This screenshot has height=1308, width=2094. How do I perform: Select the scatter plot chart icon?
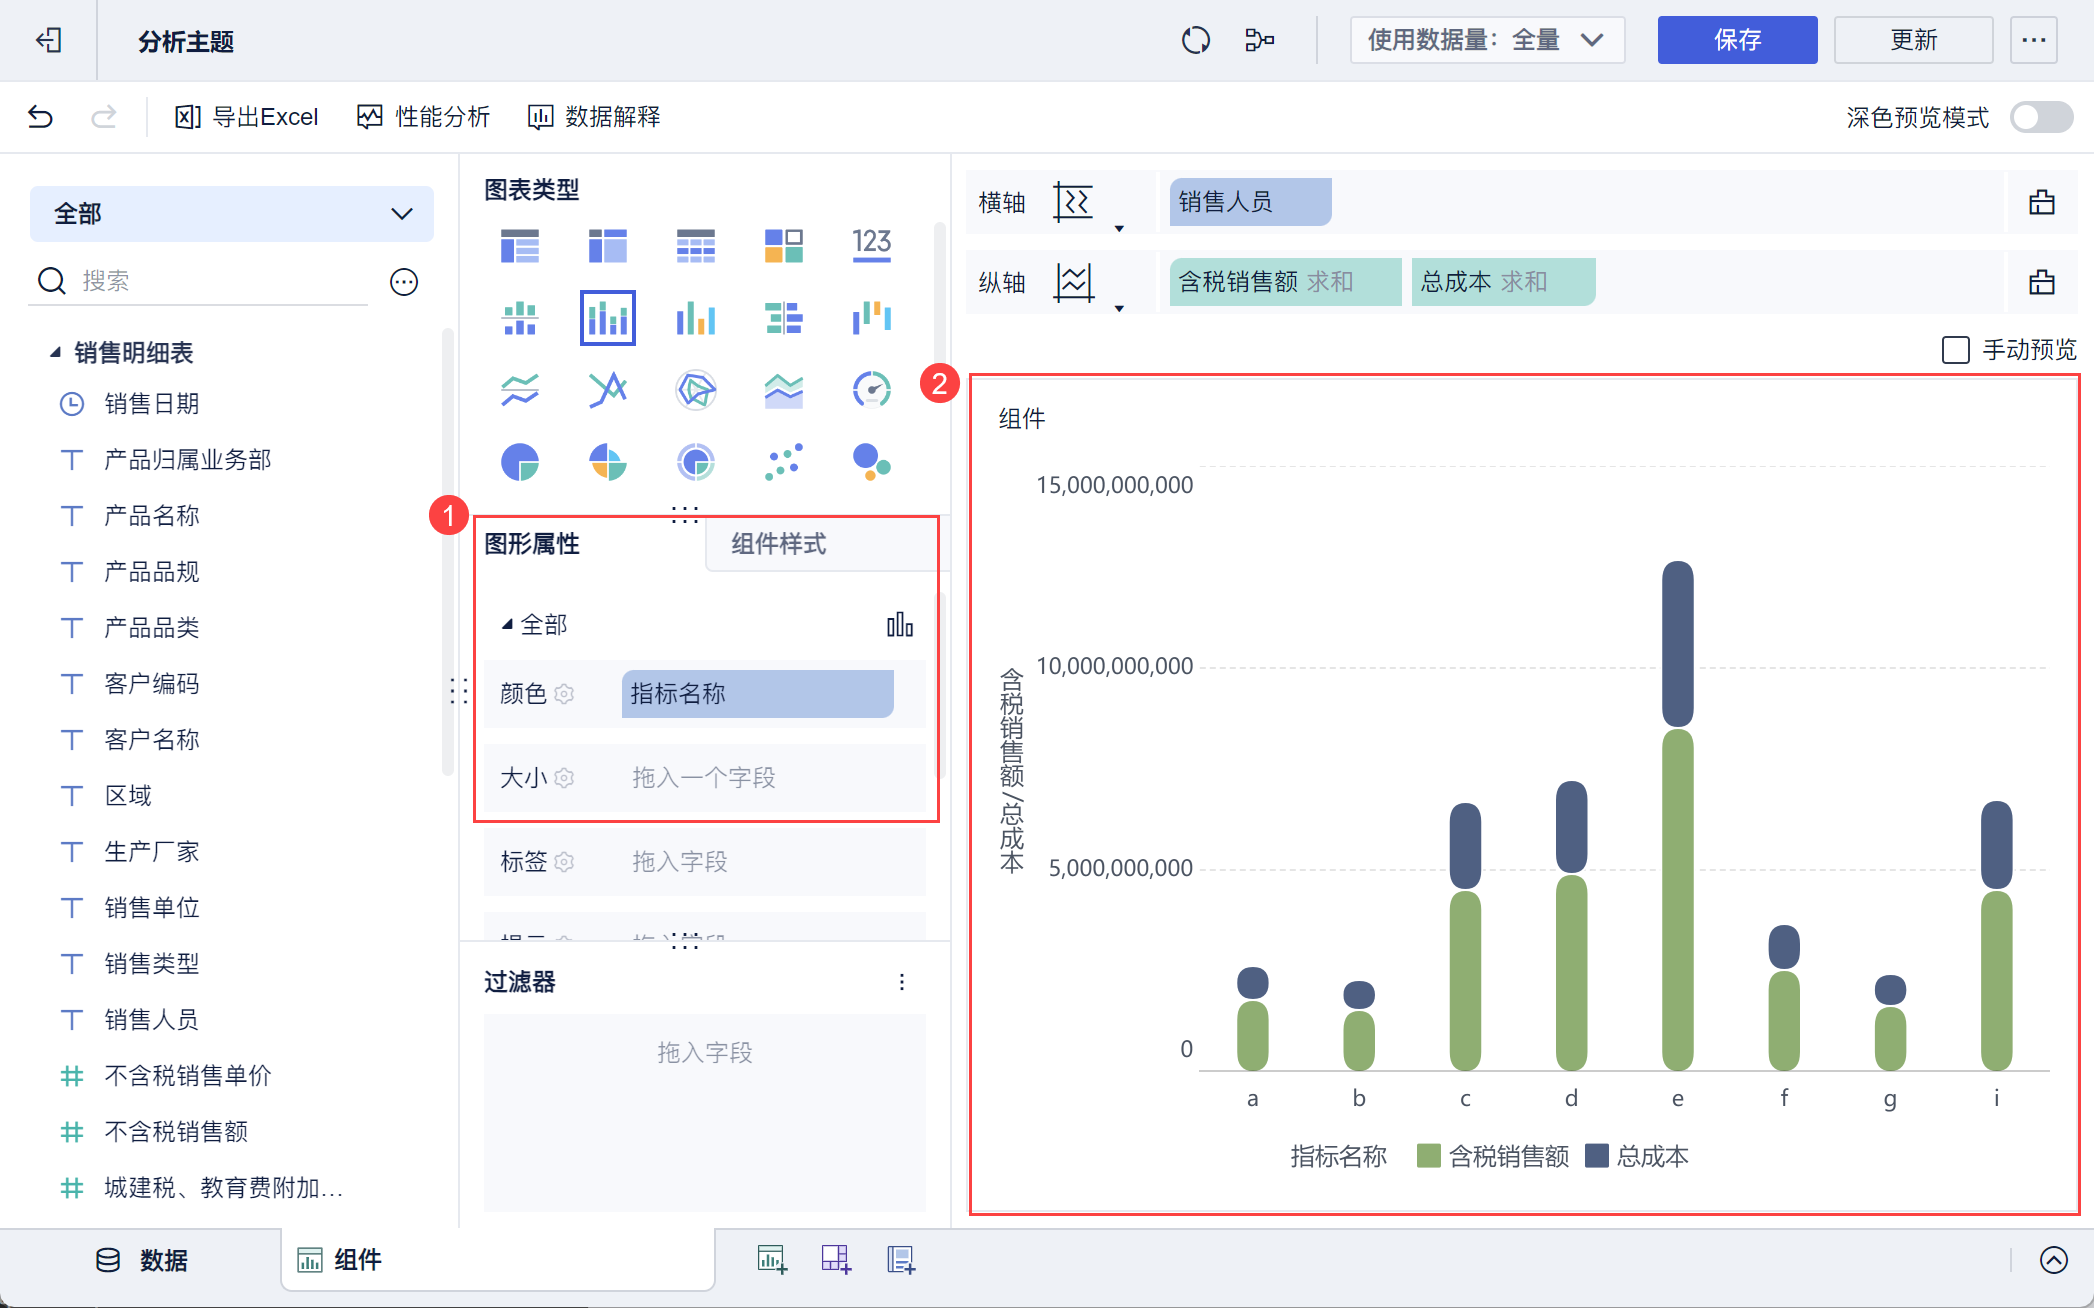click(783, 462)
